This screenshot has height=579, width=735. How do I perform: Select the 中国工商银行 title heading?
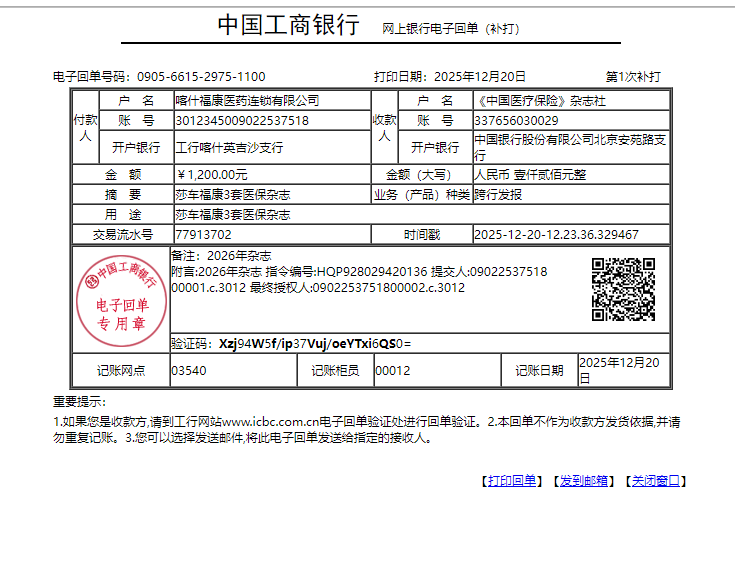288,26
